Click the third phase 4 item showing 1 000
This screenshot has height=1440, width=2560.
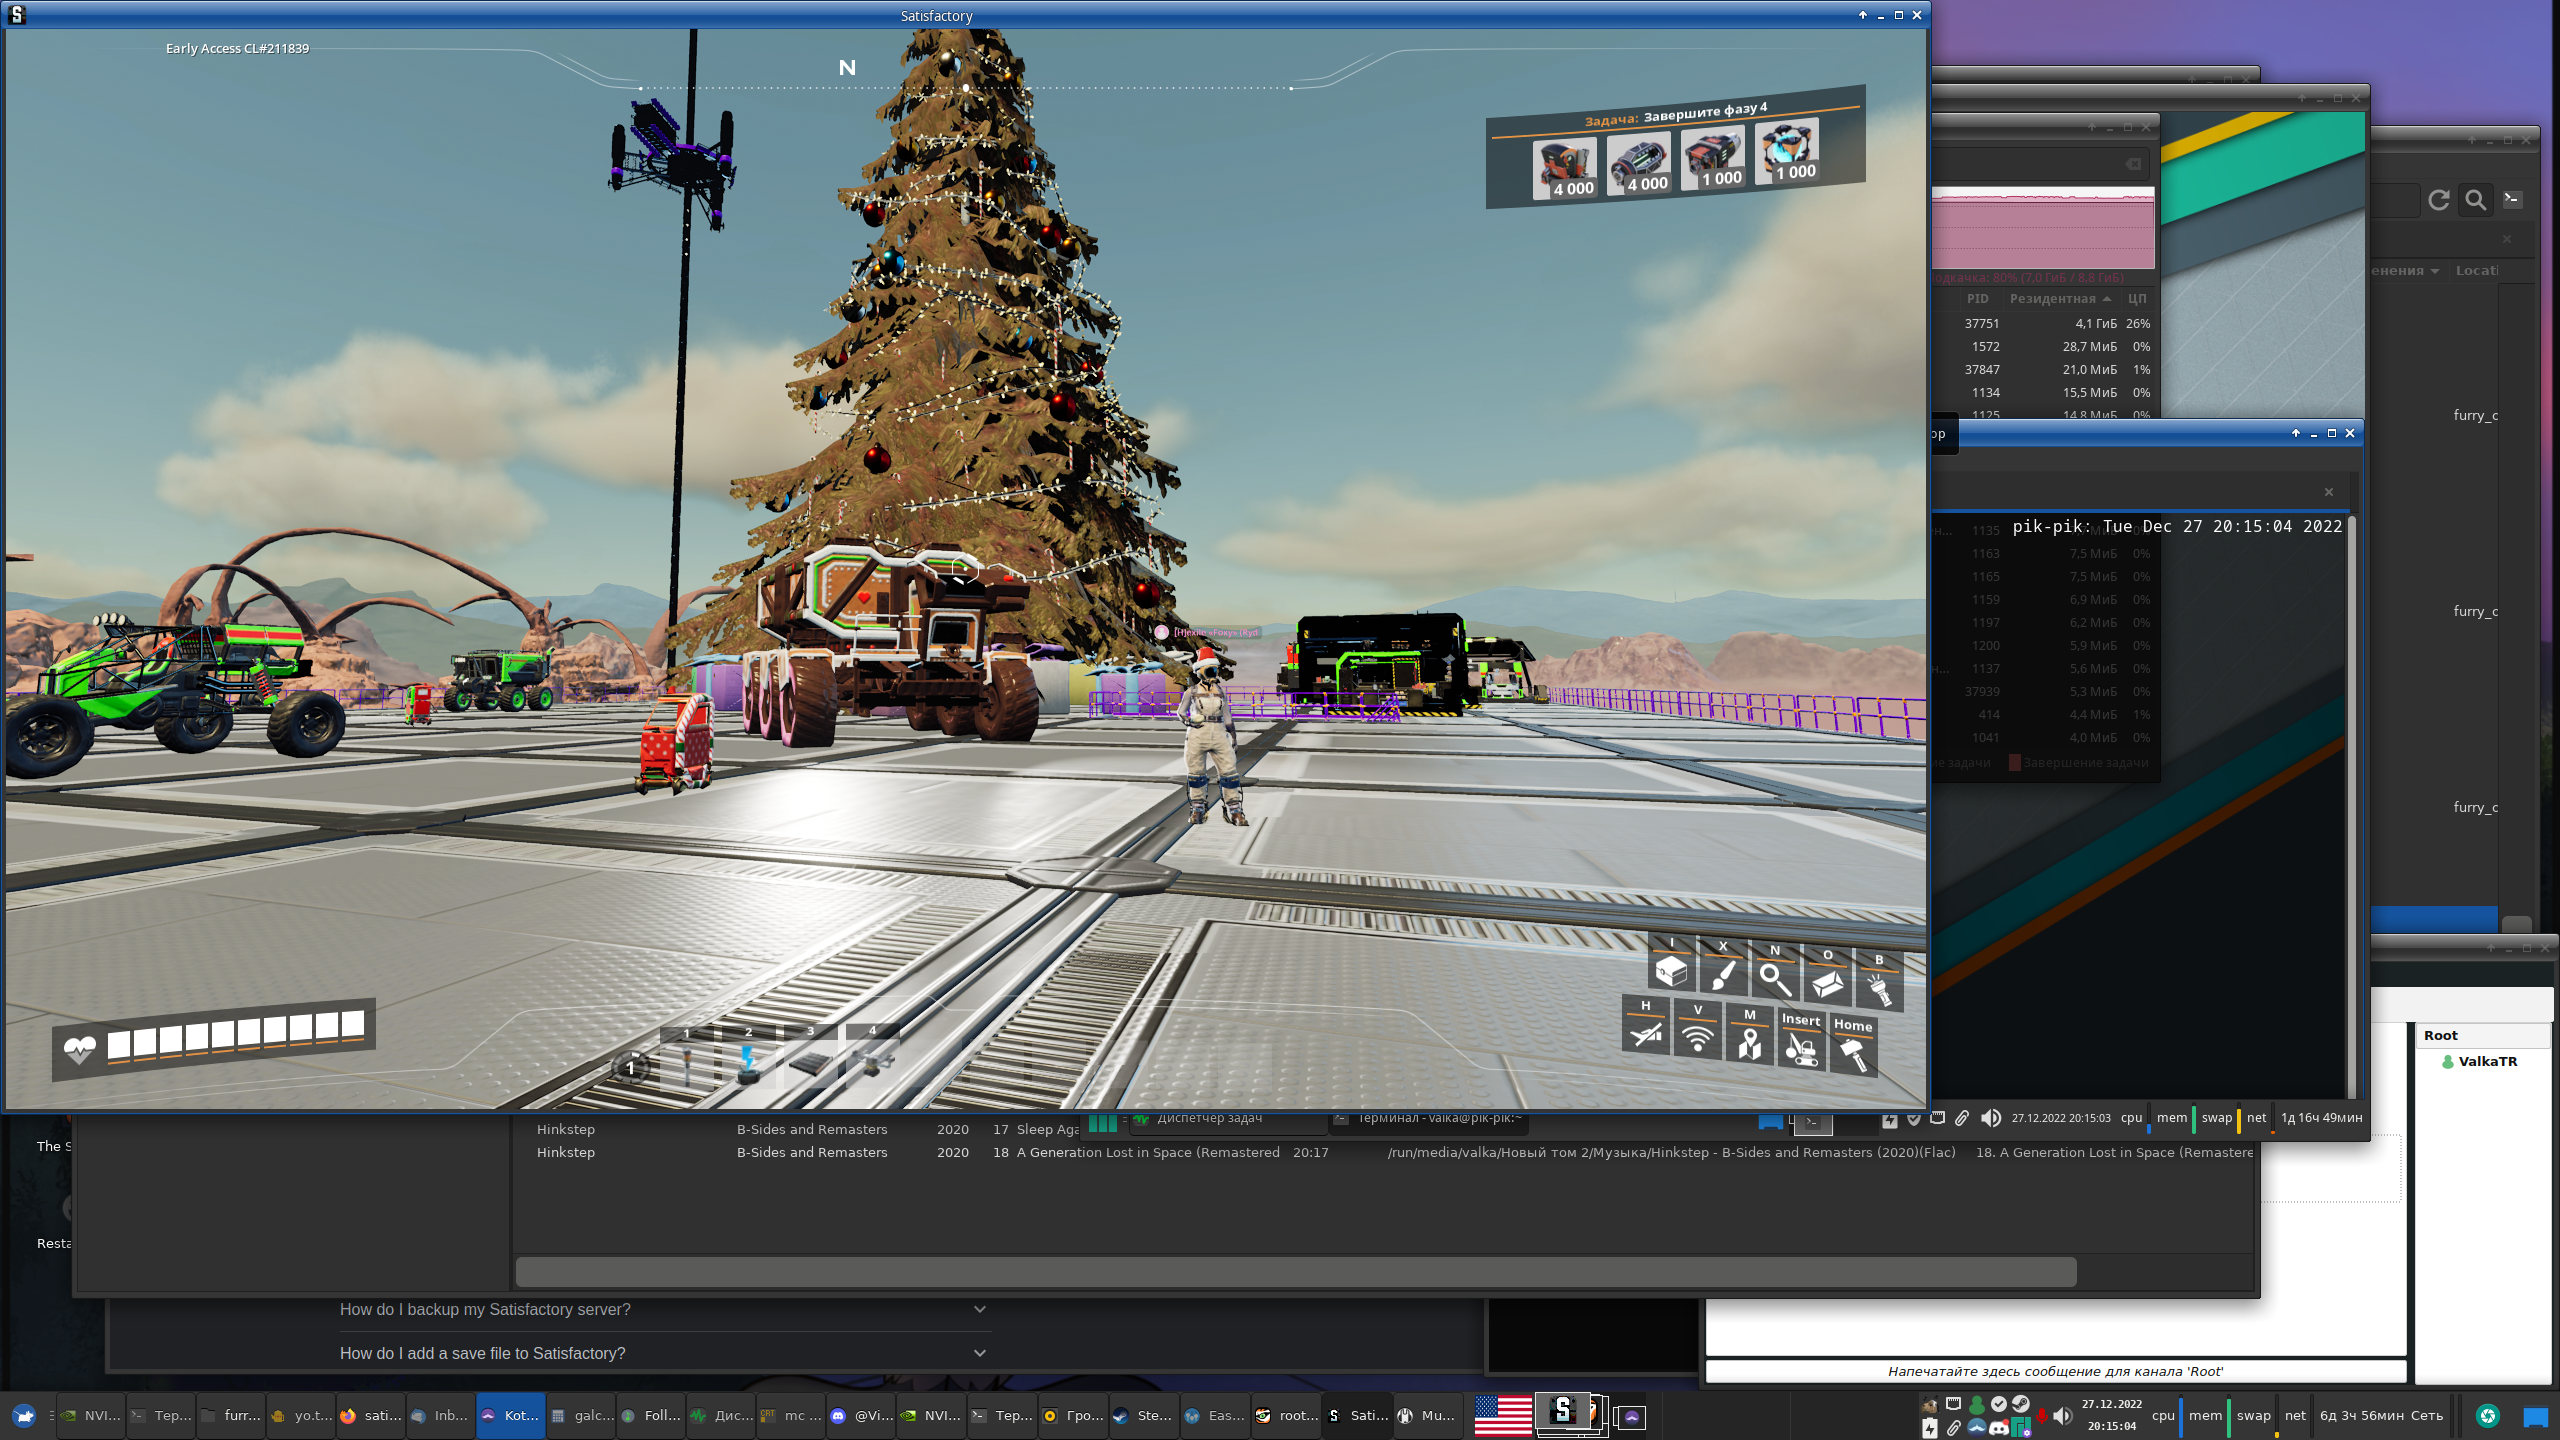(x=1714, y=157)
